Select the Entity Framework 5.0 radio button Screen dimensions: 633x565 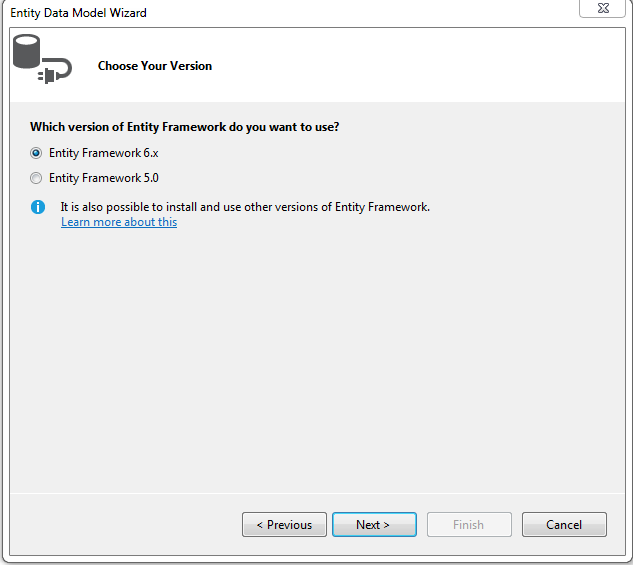(x=36, y=178)
